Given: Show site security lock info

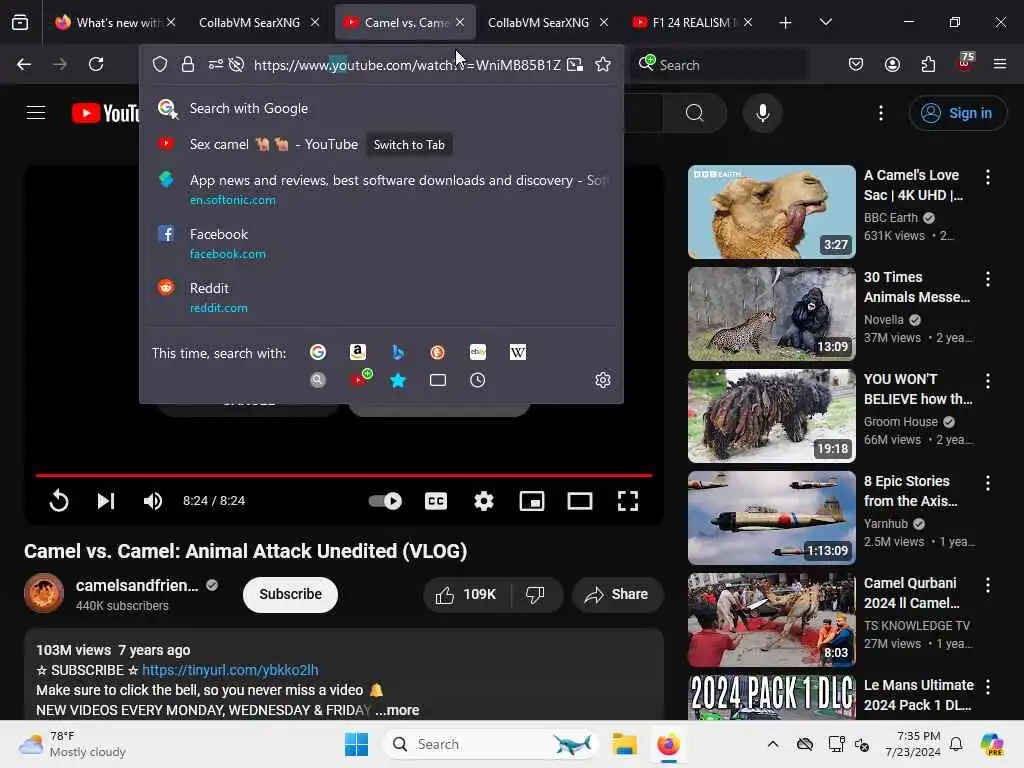Looking at the screenshot, I should tap(188, 64).
